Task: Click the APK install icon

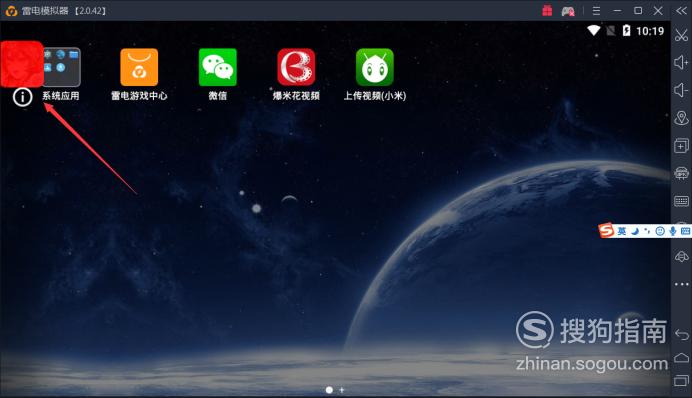Action: (x=681, y=173)
